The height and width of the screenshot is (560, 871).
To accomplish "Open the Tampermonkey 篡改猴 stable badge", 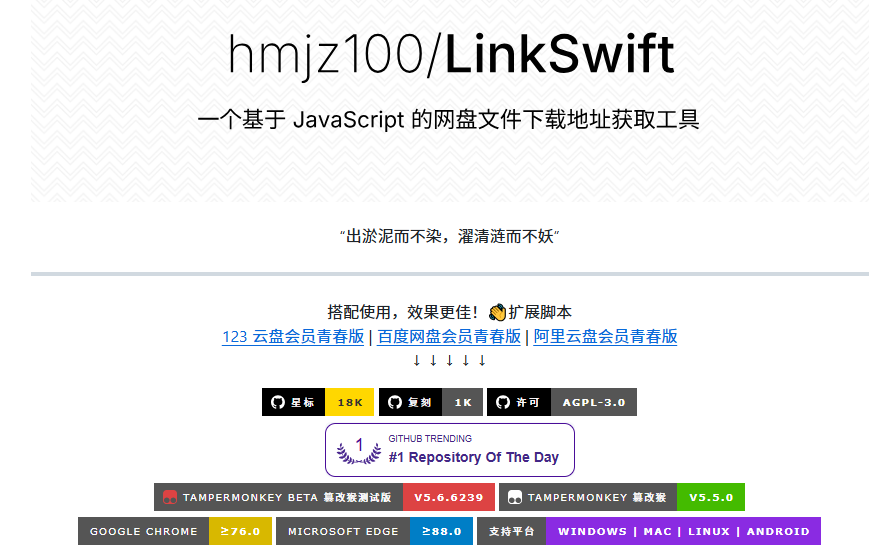I will [622, 497].
